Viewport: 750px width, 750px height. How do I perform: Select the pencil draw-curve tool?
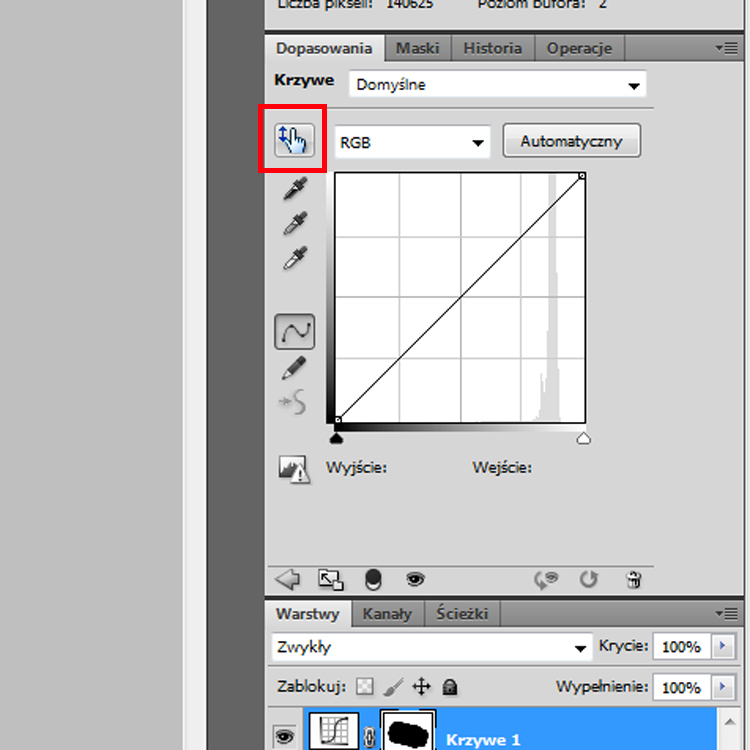(x=294, y=368)
